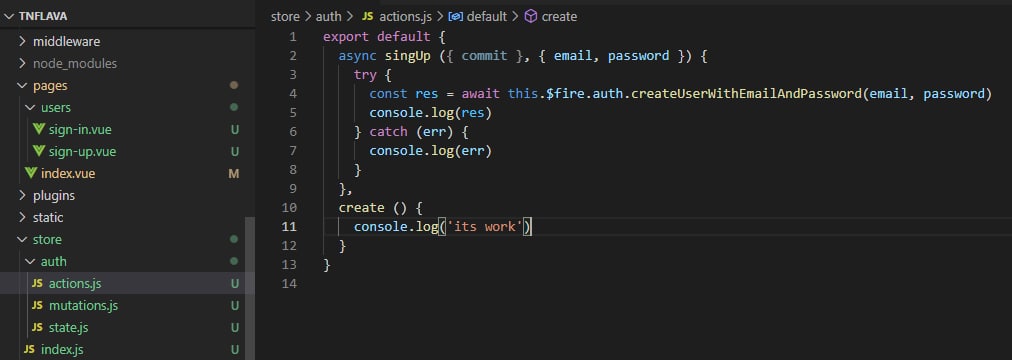Open mutations.js file
1012x360 pixels.
pyautogui.click(x=83, y=305)
